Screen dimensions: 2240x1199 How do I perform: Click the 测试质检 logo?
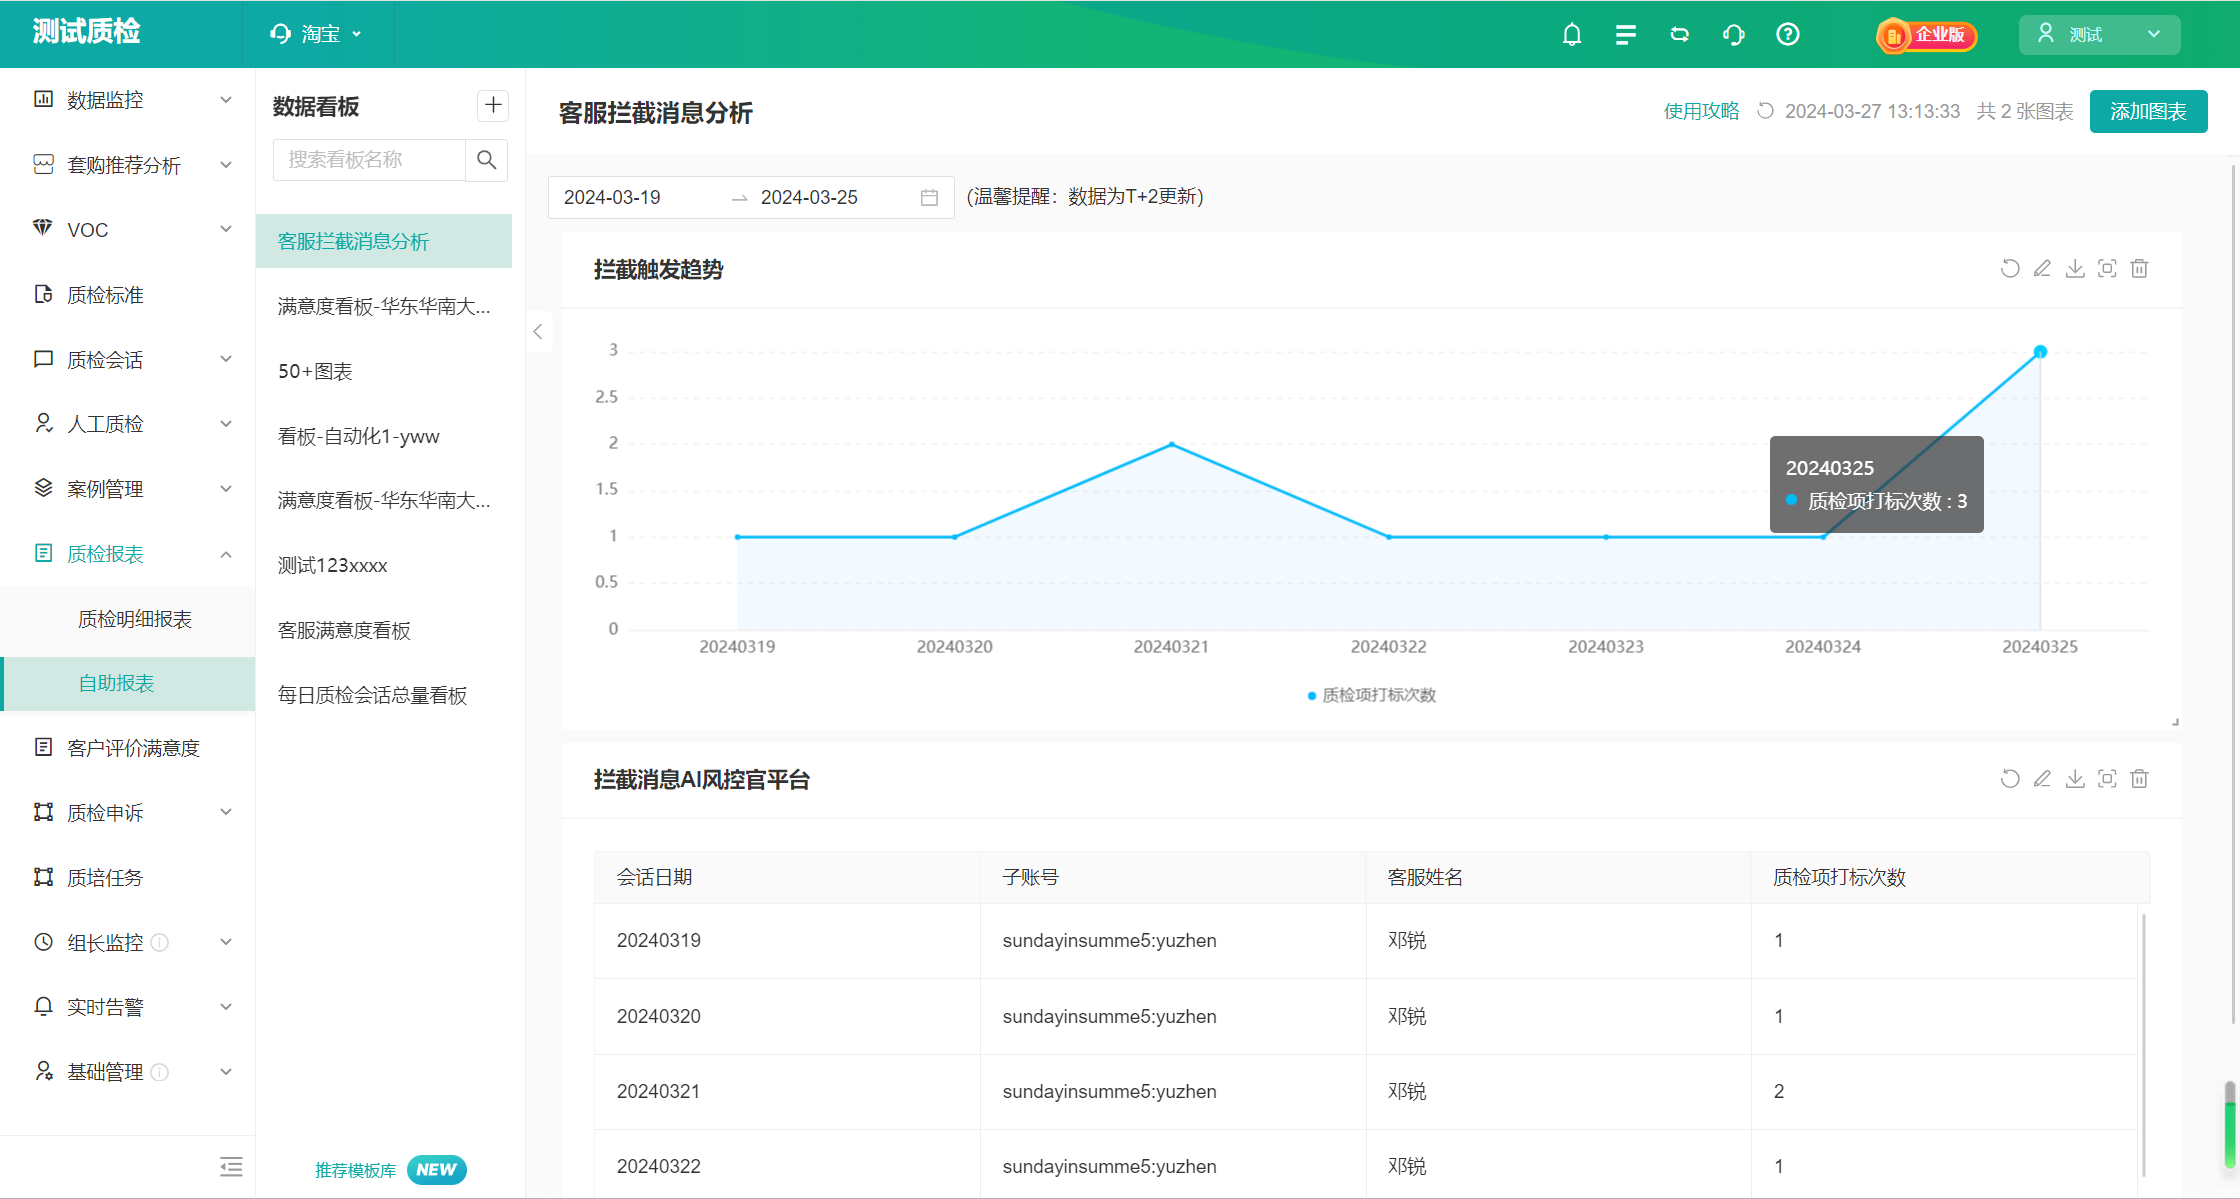pos(86,32)
